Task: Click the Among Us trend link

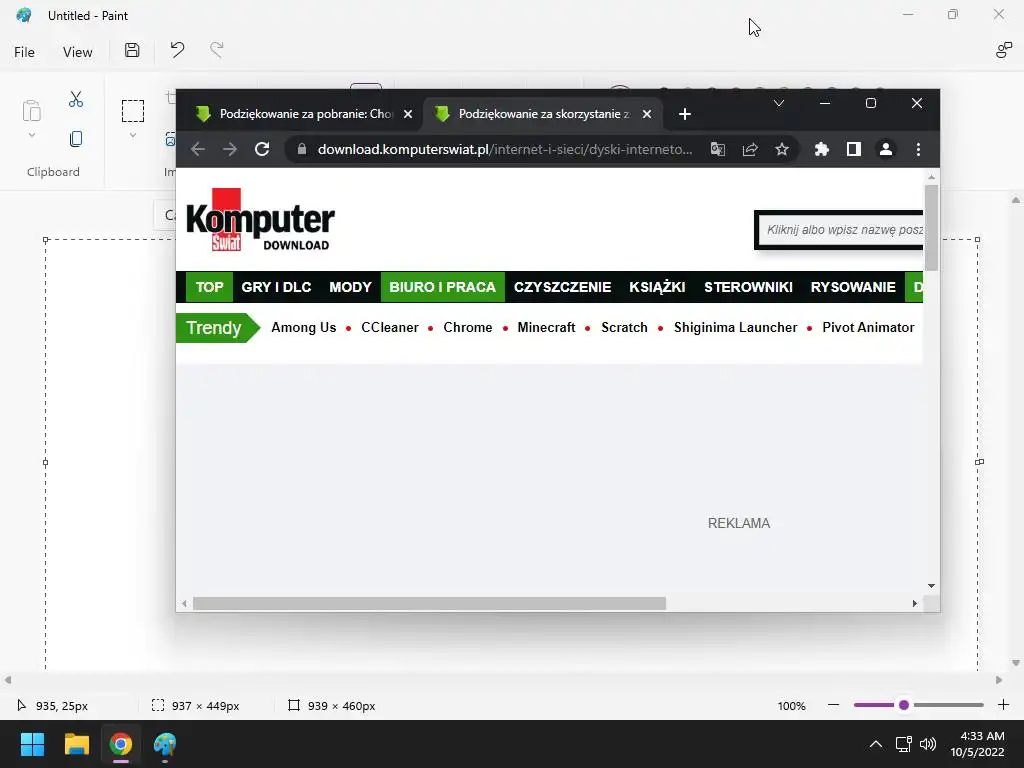Action: tap(304, 328)
